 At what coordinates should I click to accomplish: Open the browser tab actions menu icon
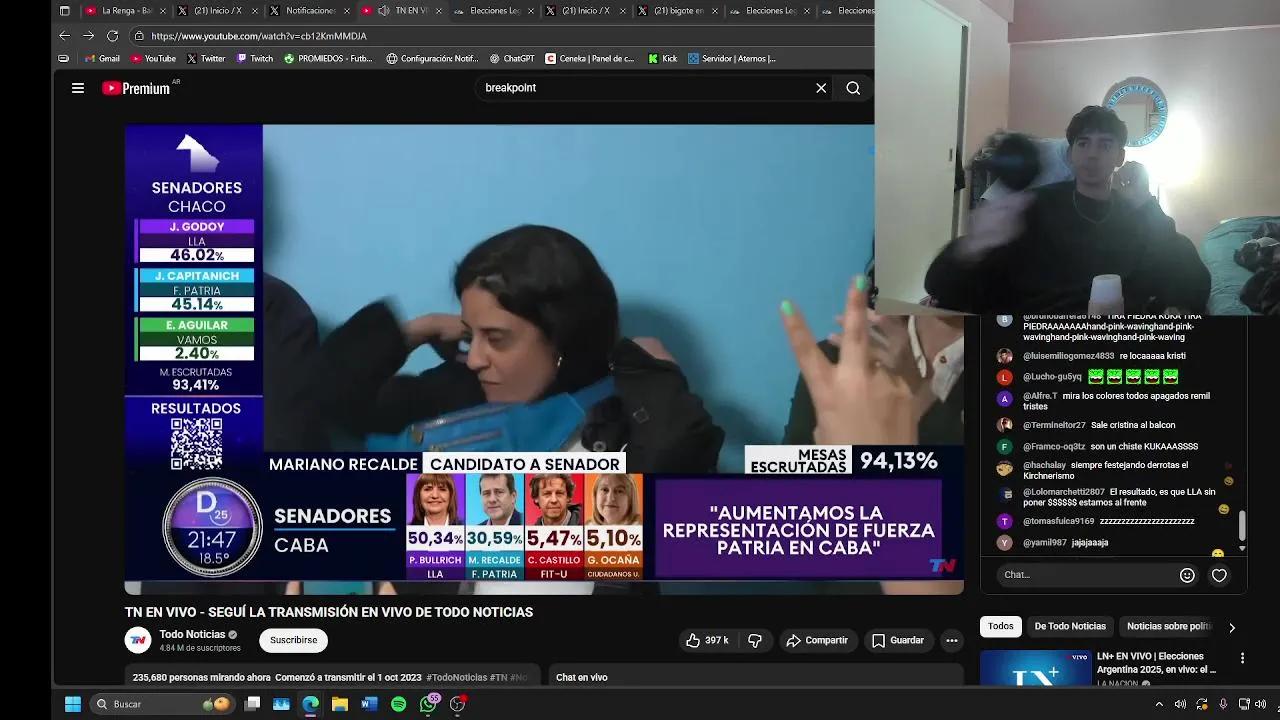pyautogui.click(x=65, y=11)
